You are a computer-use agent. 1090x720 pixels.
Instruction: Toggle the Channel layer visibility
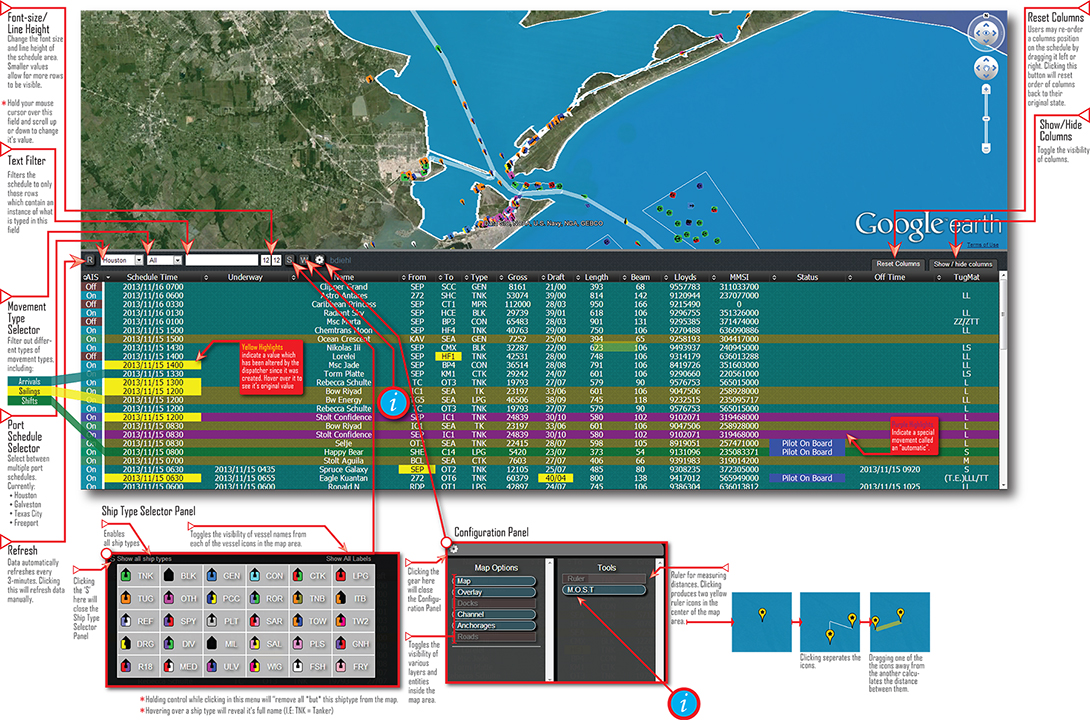coord(491,614)
